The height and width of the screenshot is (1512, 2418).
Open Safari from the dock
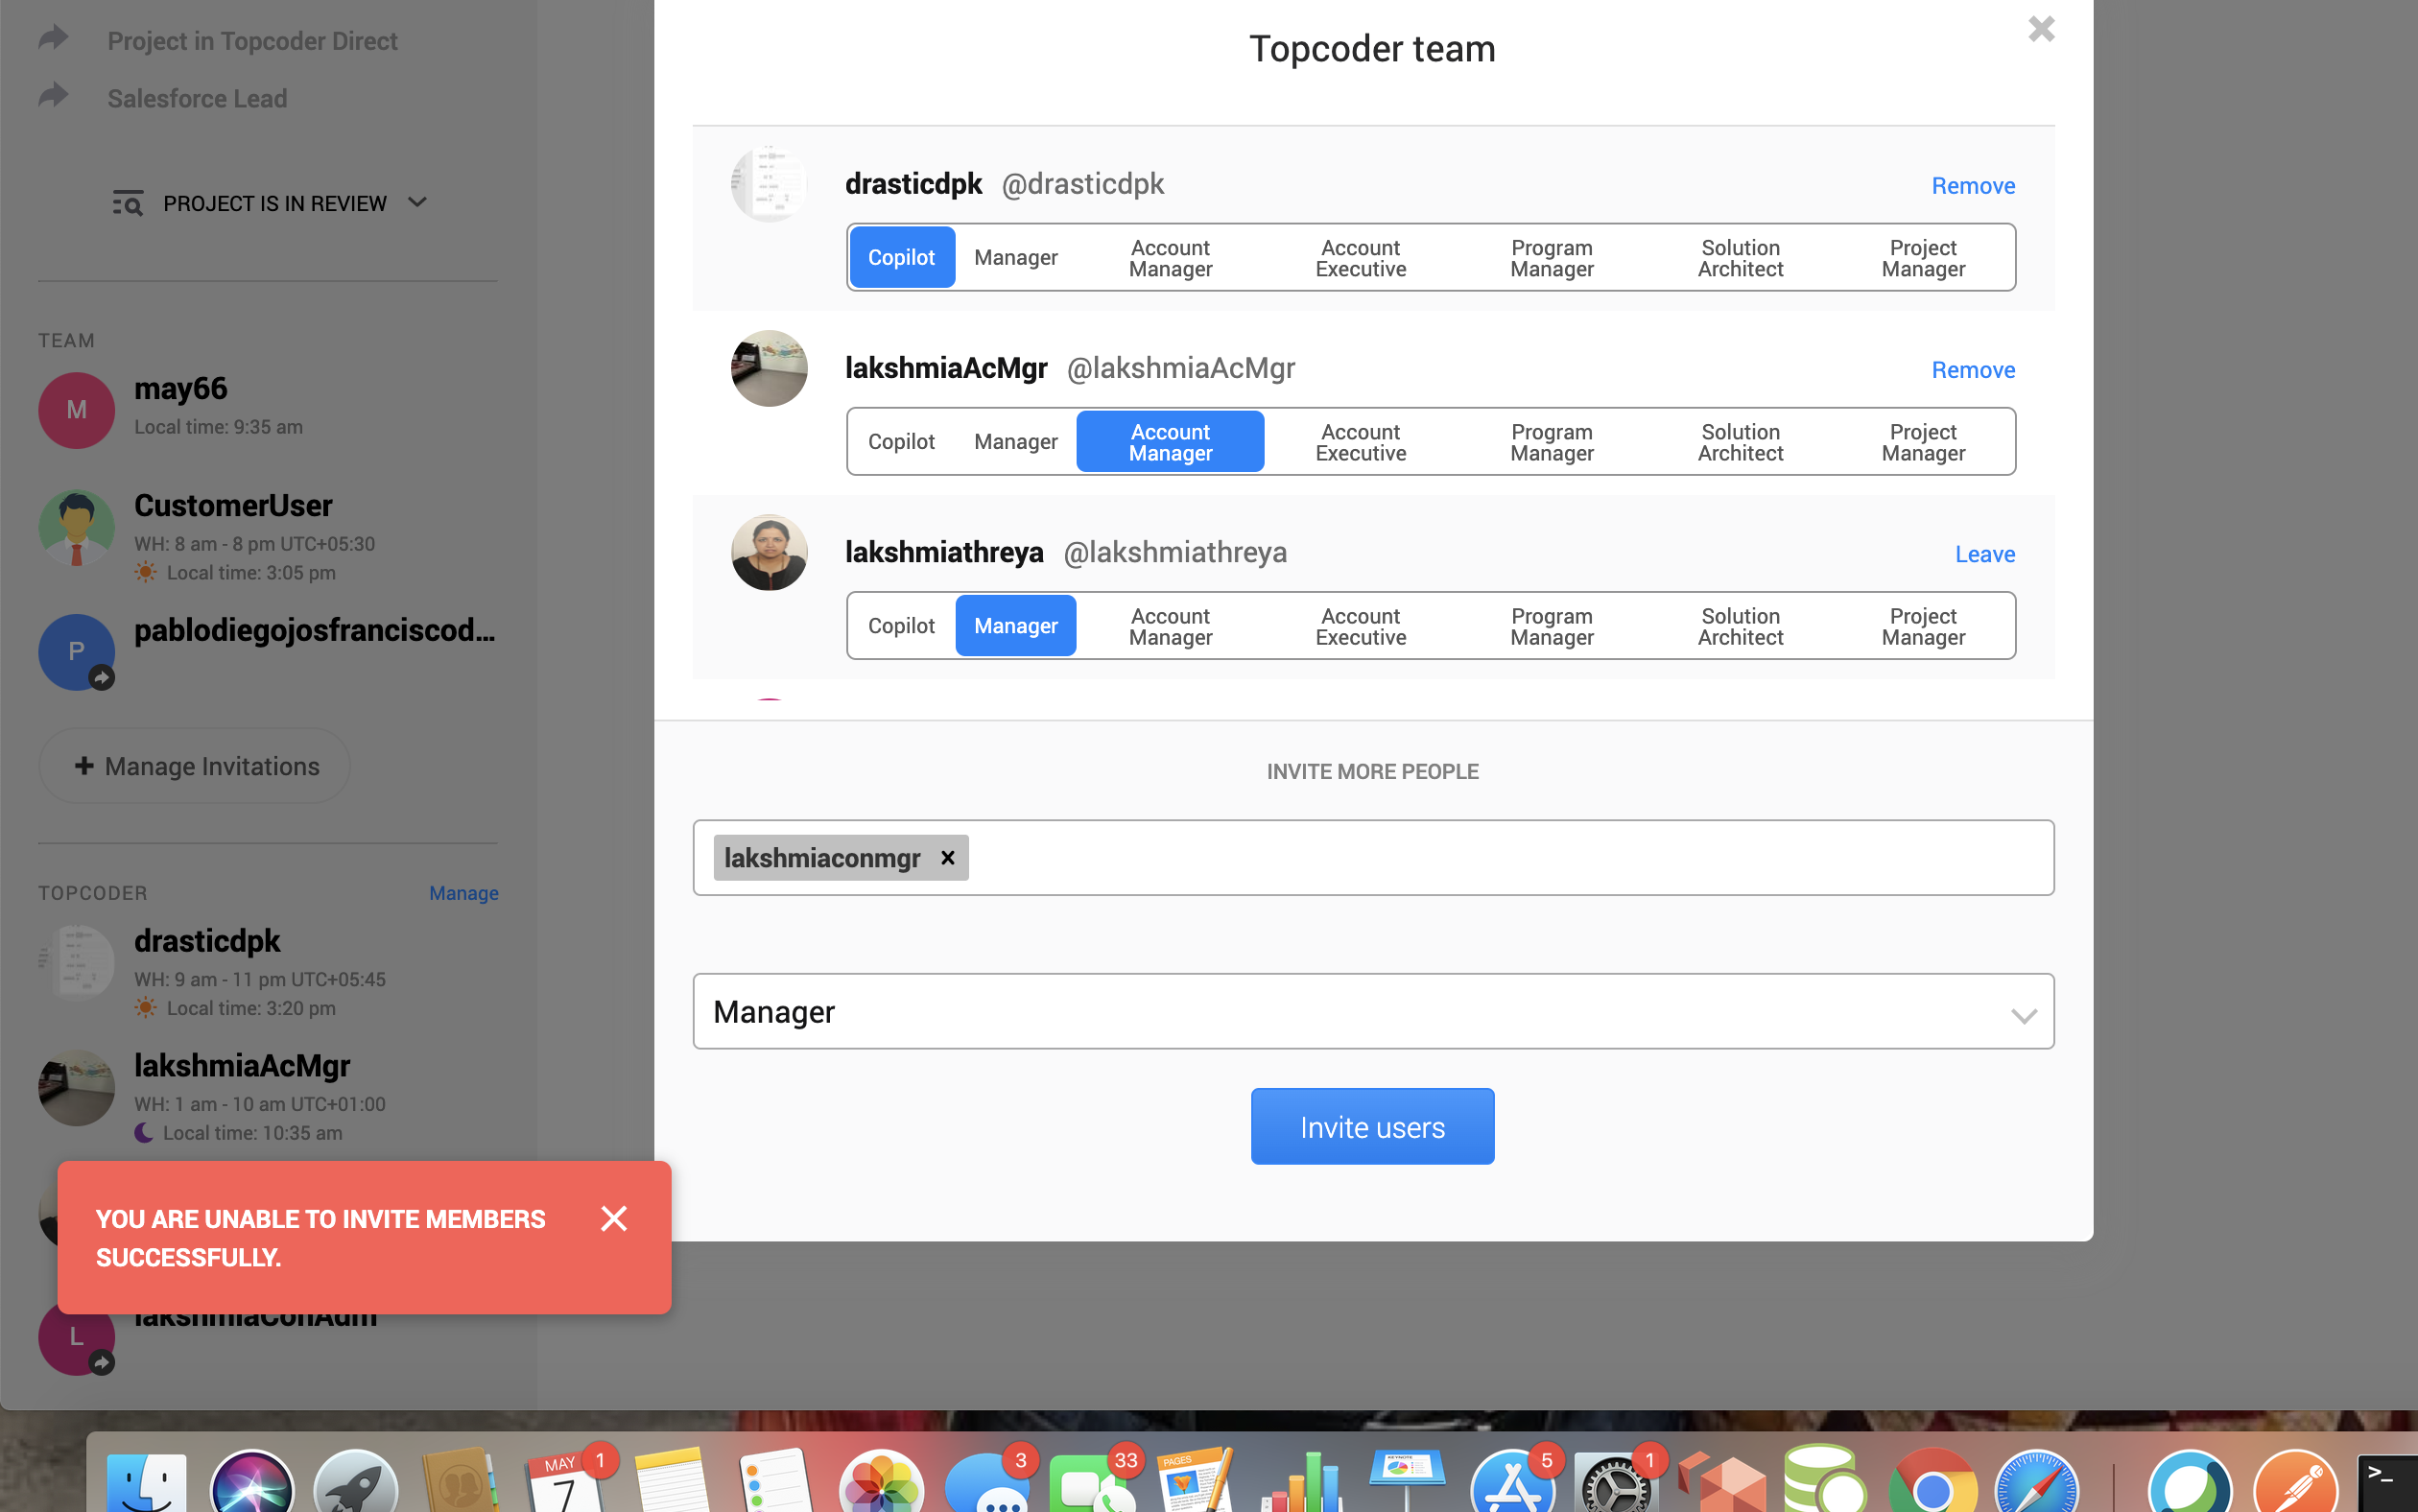tap(2035, 1484)
